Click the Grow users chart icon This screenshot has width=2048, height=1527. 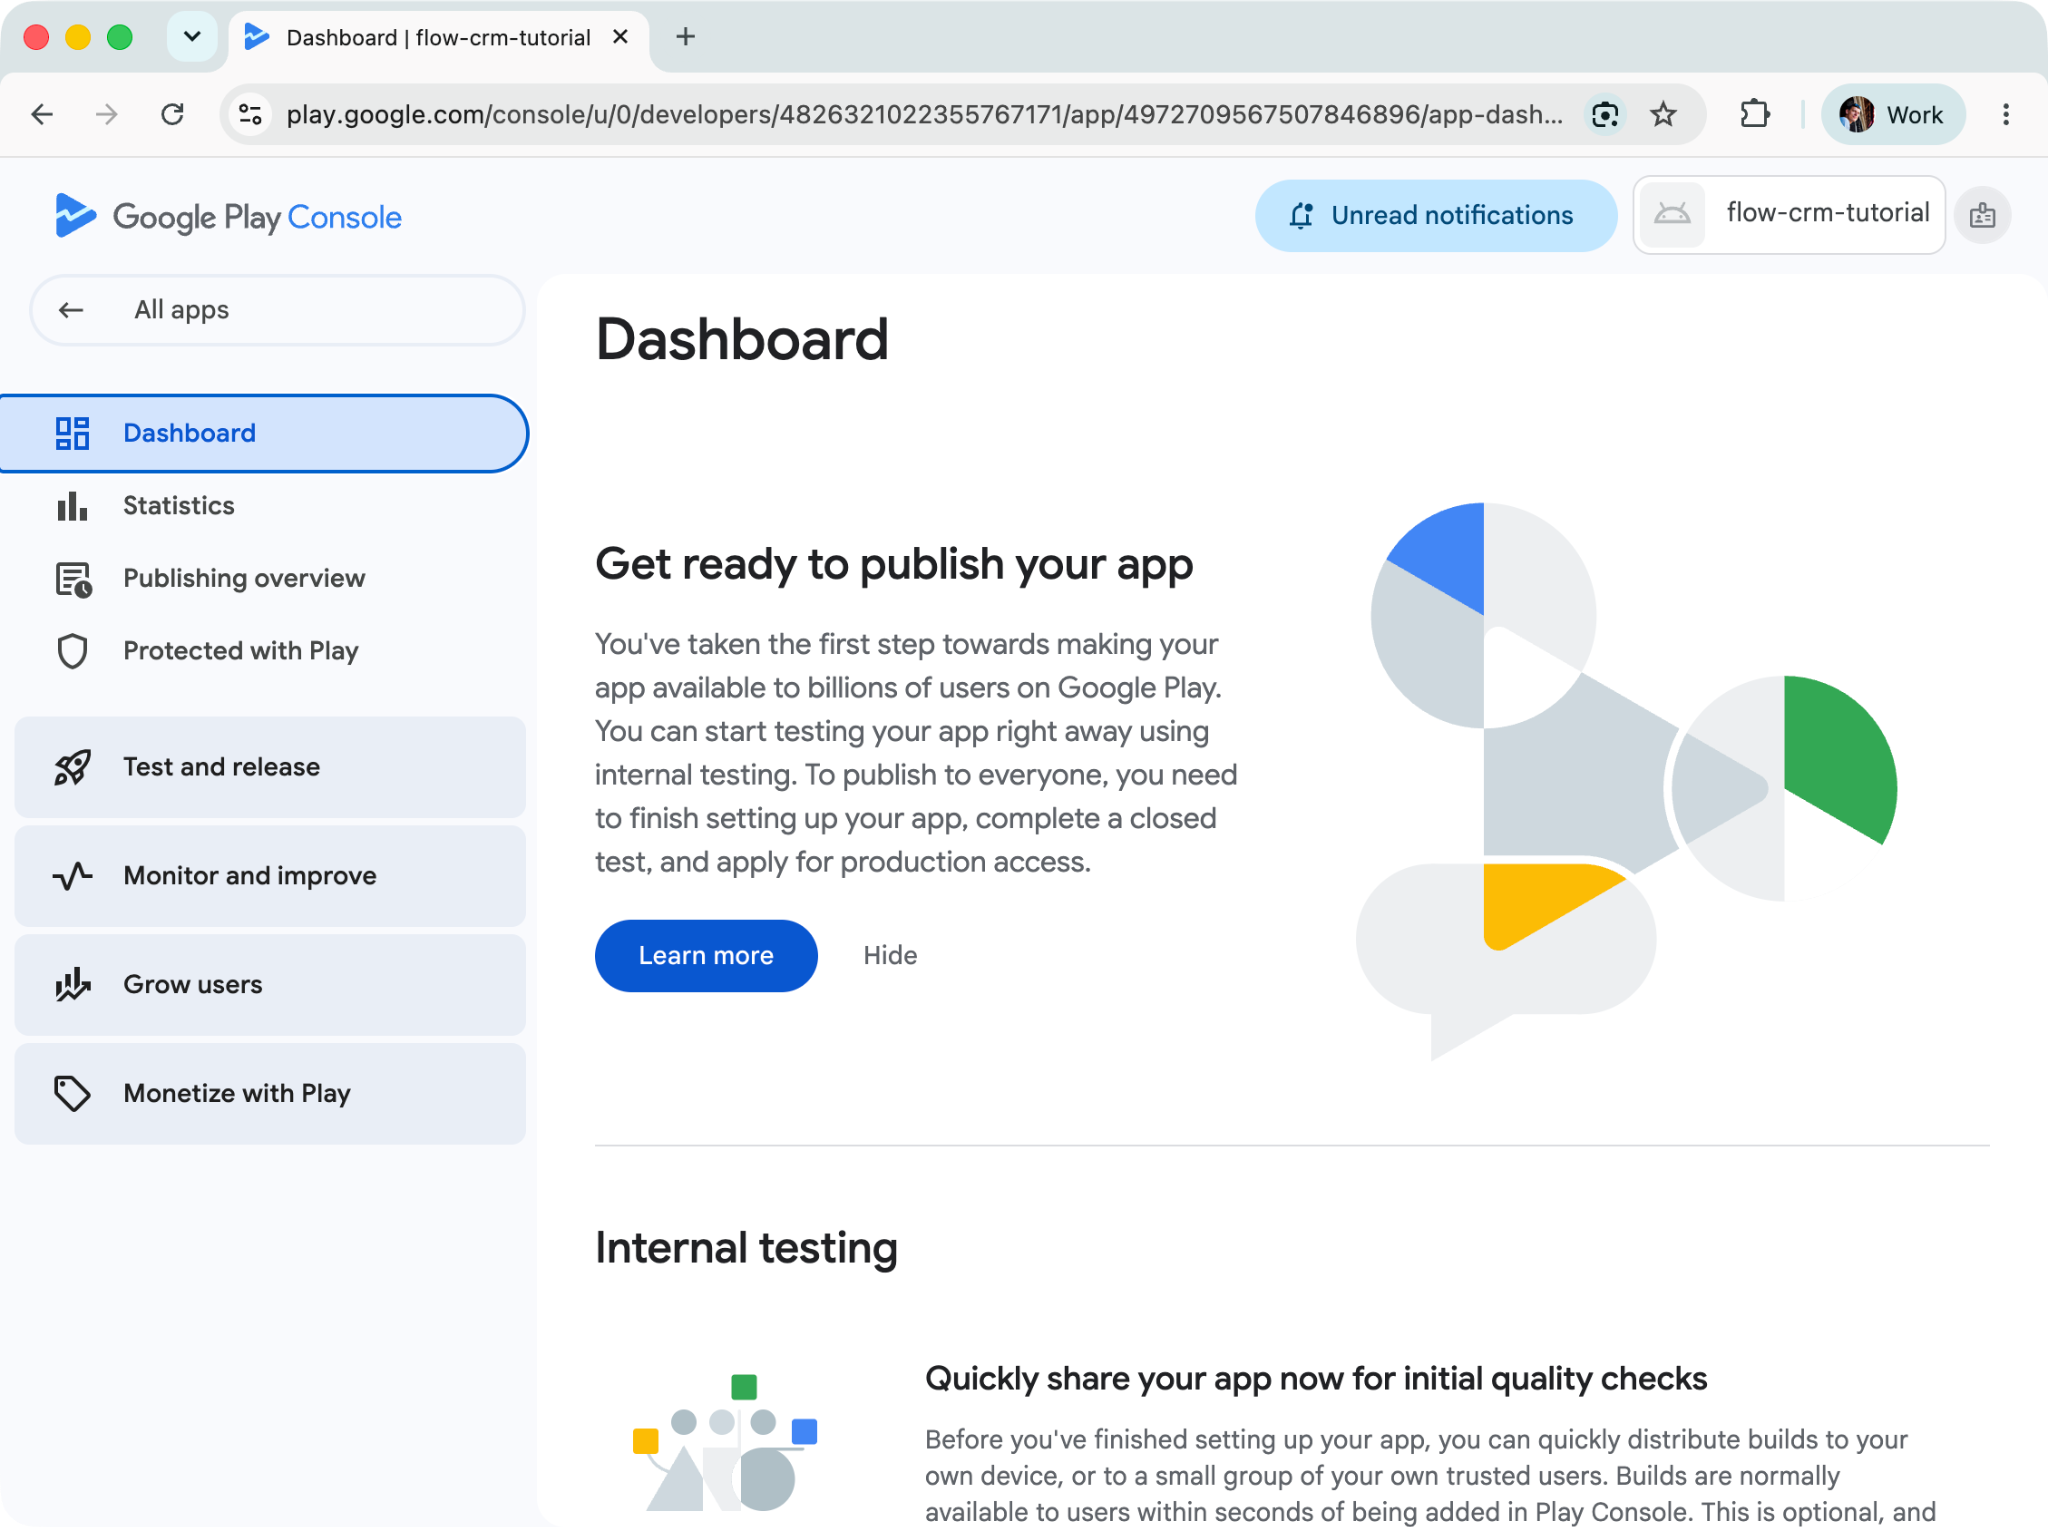tap(72, 985)
